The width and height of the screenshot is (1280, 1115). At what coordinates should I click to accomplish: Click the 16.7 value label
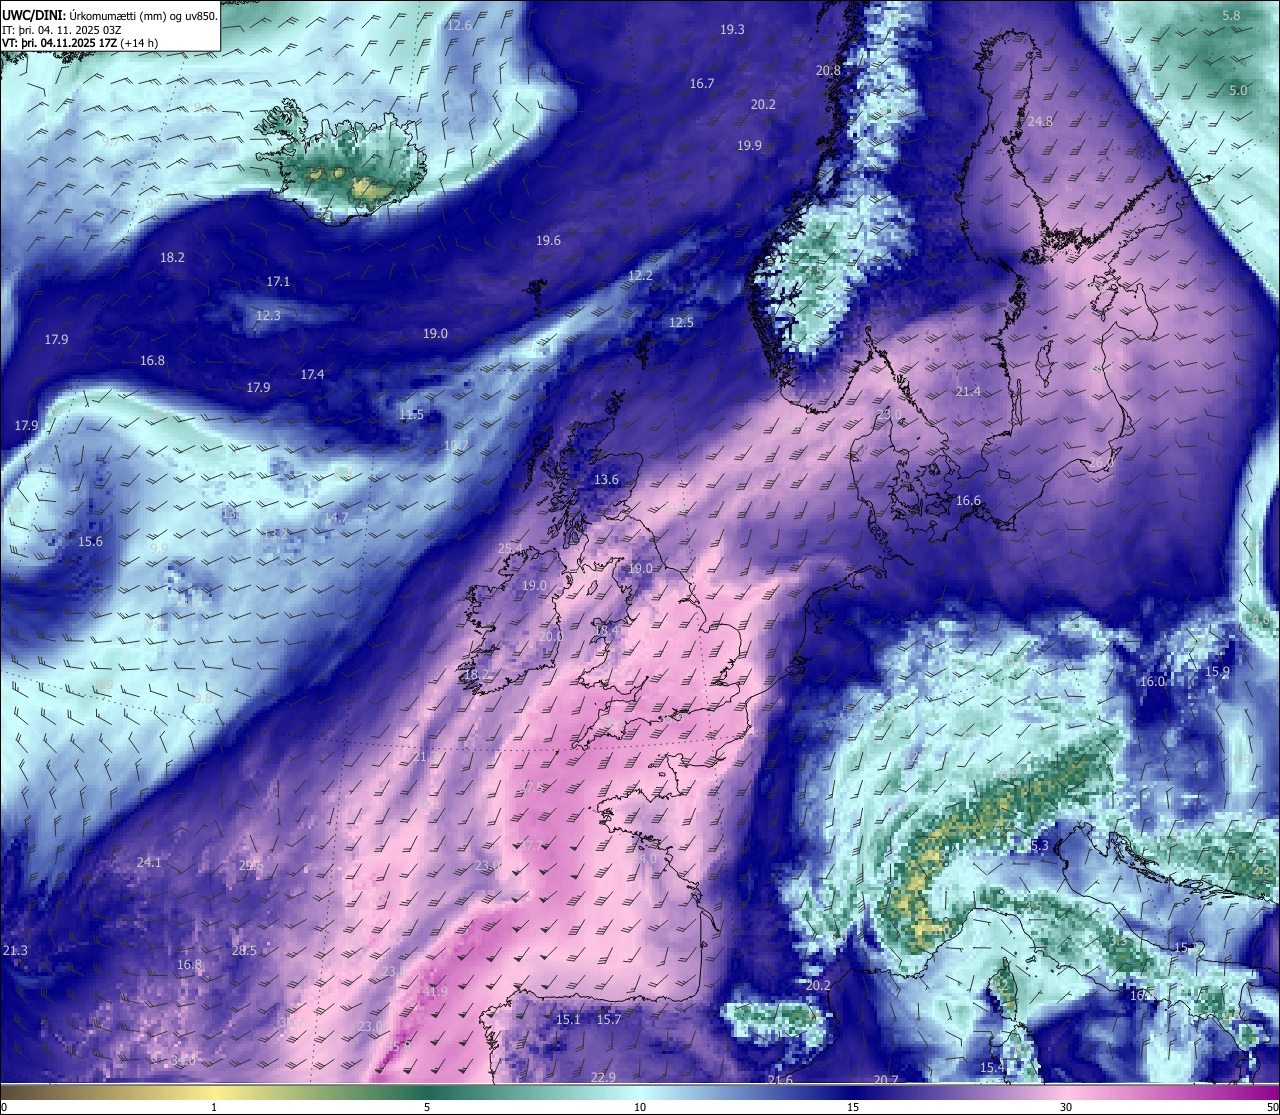[x=702, y=84]
